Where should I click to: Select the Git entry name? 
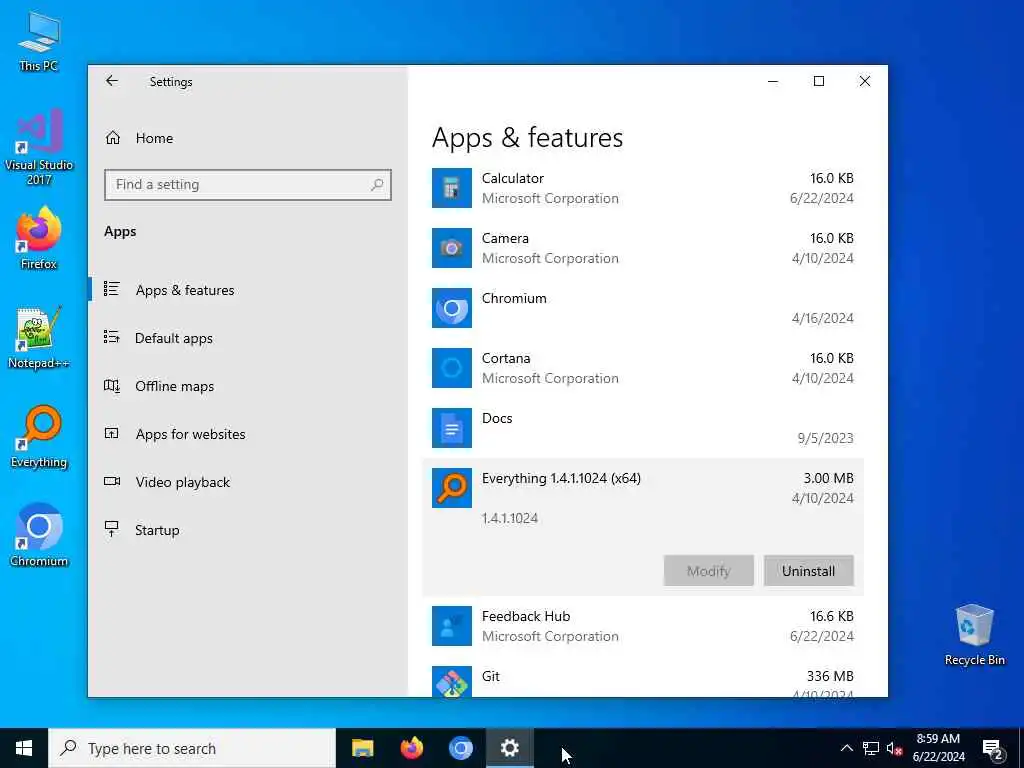(490, 677)
